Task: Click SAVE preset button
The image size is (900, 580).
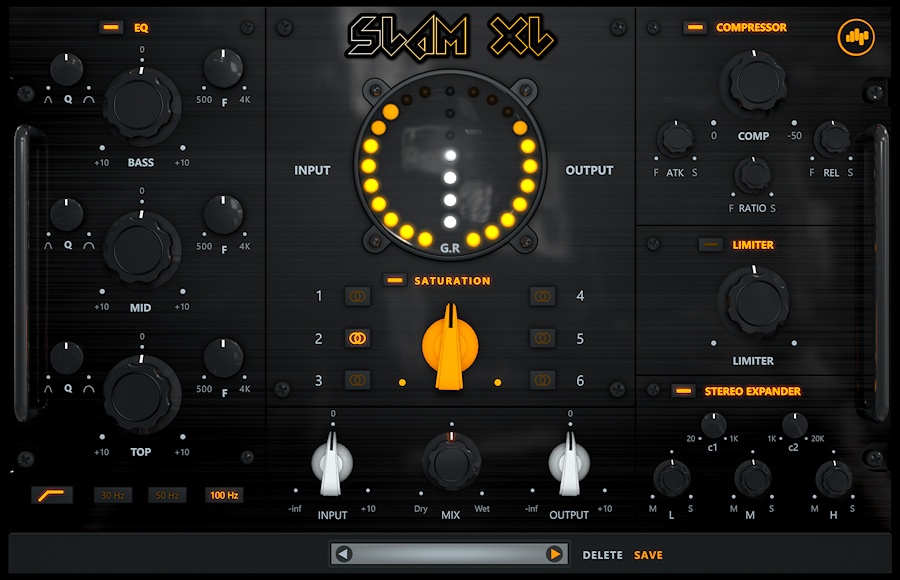Action: click(648, 555)
